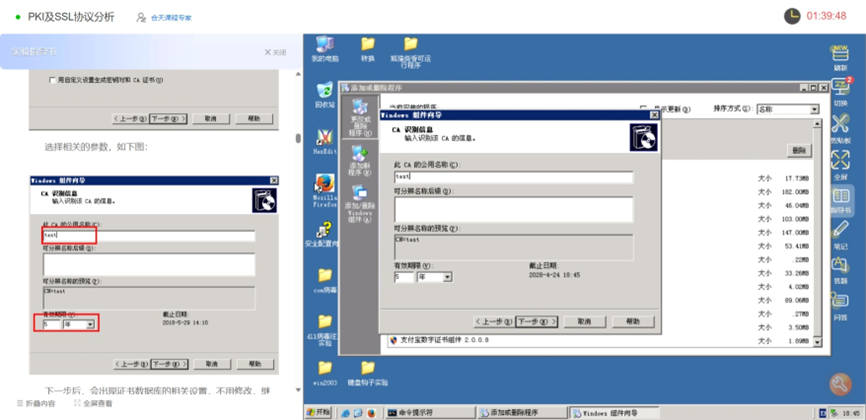Screen dimensions: 866x420
Task: Click the countdown timer clock icon
Action: click(x=792, y=16)
